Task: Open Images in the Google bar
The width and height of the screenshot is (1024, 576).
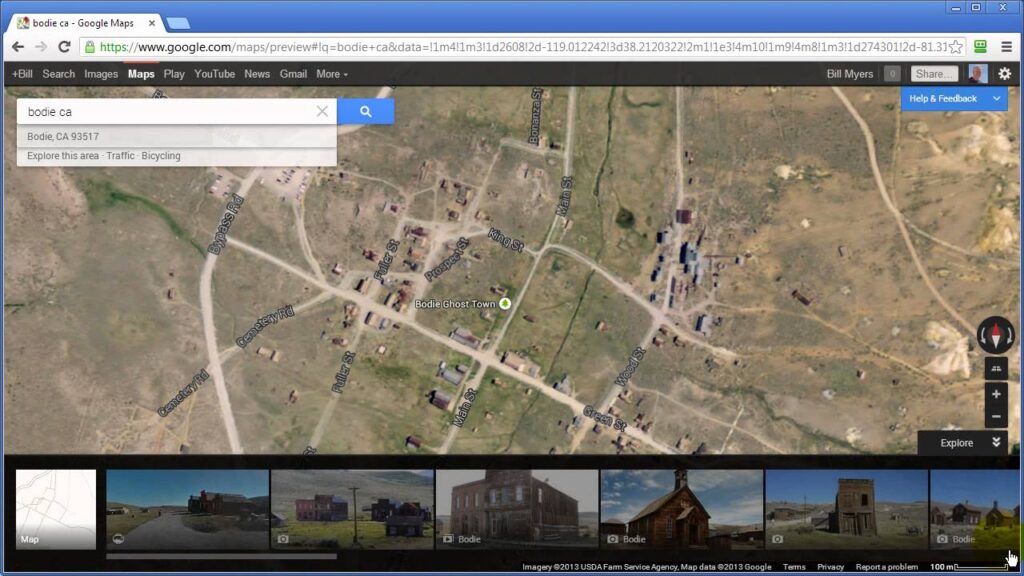Action: point(101,74)
